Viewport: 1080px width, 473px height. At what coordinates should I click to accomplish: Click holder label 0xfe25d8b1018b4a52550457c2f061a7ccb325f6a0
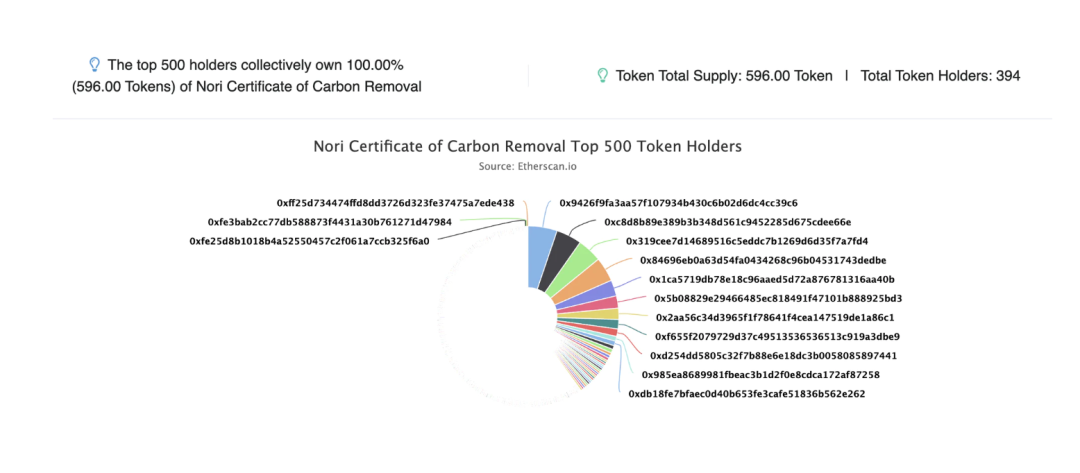point(309,242)
